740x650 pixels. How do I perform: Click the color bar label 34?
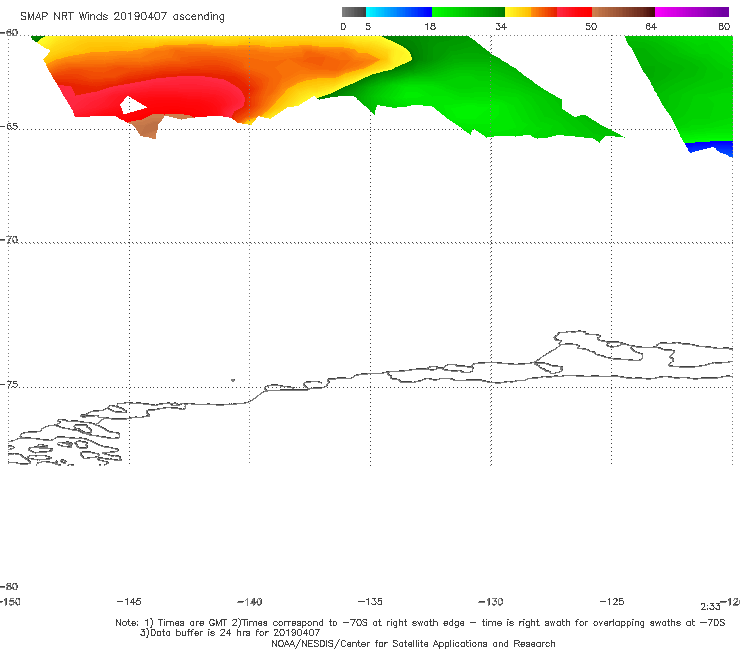[501, 26]
